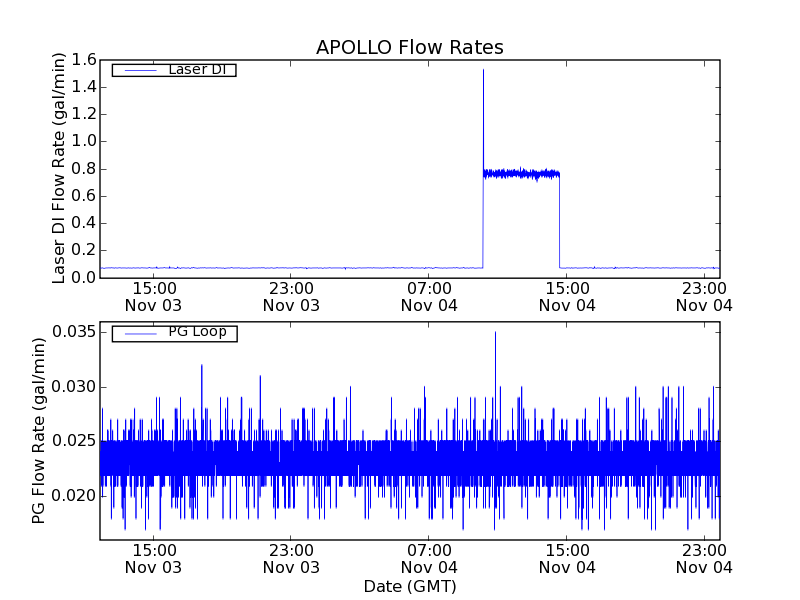Click the 23:00 Nov 03 tick under bottom chart

pos(291,558)
